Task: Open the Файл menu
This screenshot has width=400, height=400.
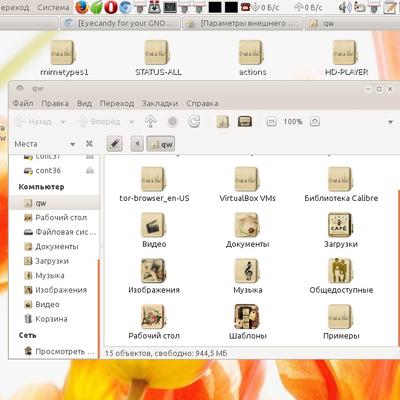Action: pos(23,104)
